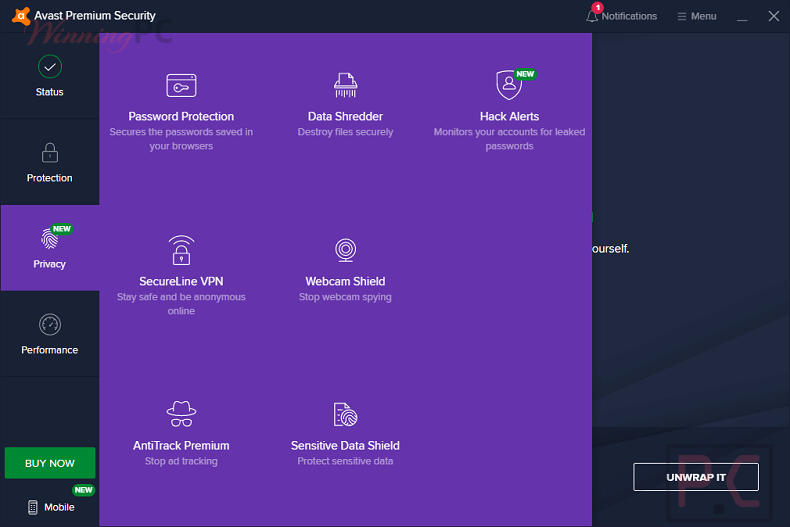Click the Status checkmark icon
Viewport: 790px width, 527px height.
50,67
